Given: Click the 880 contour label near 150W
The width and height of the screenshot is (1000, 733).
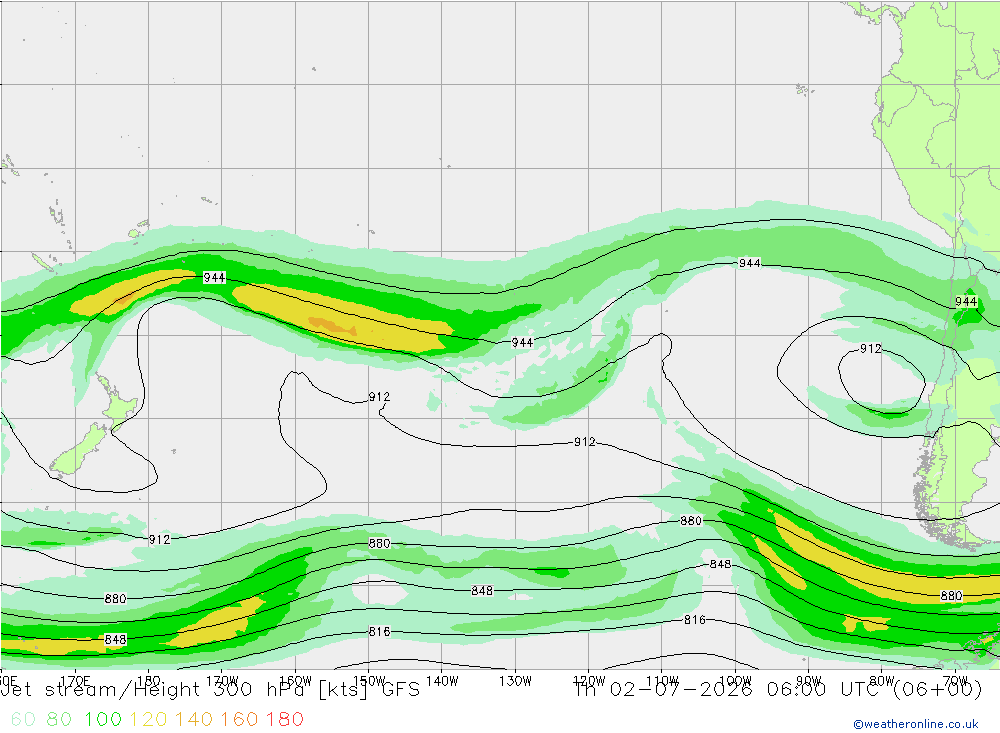Looking at the screenshot, I should tap(379, 544).
